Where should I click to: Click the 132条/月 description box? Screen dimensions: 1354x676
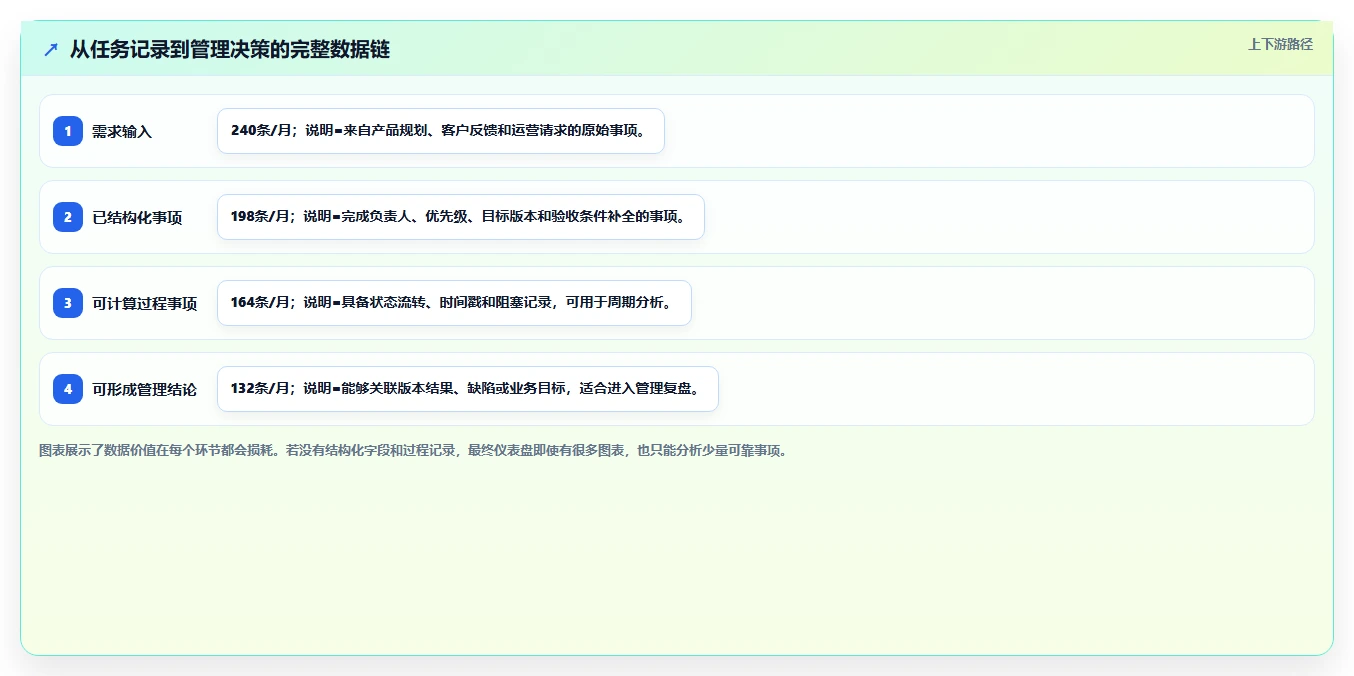[468, 389]
